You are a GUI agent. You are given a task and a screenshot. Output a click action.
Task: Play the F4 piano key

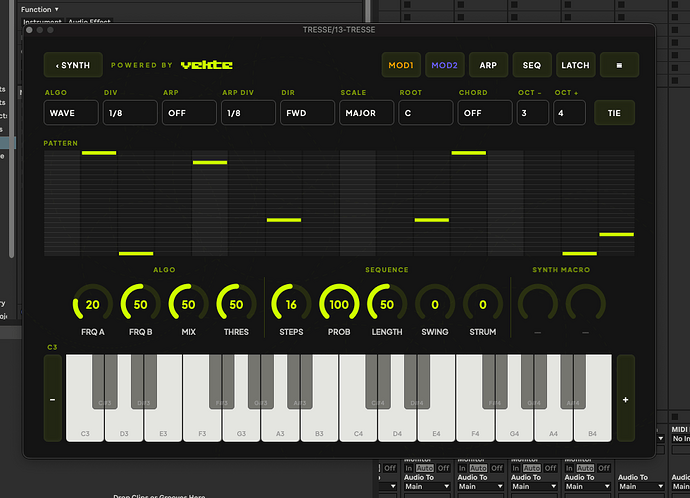(x=475, y=426)
